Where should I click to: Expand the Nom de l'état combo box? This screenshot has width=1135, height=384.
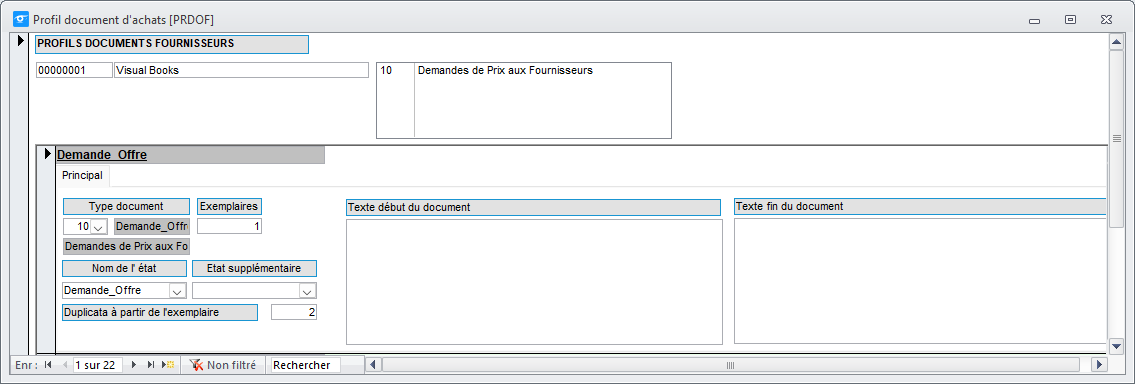177,291
